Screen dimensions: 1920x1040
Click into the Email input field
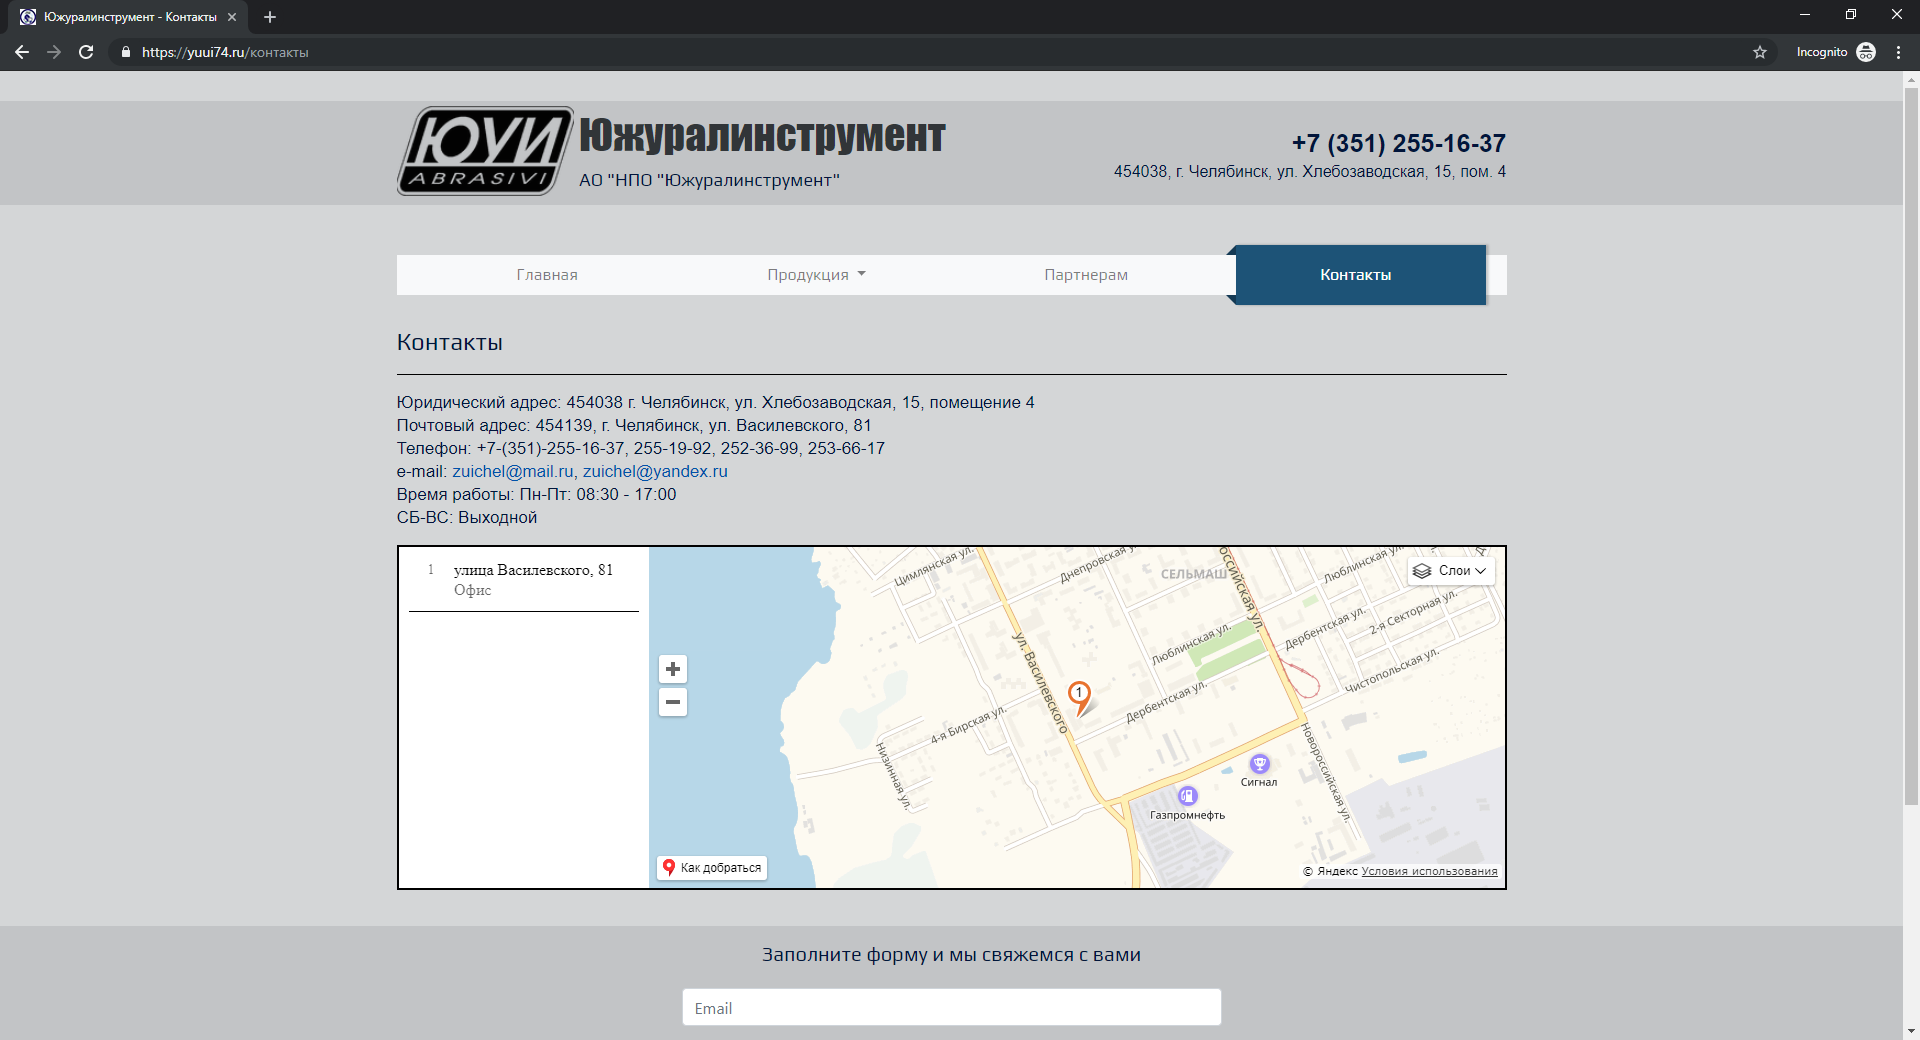click(x=951, y=1008)
